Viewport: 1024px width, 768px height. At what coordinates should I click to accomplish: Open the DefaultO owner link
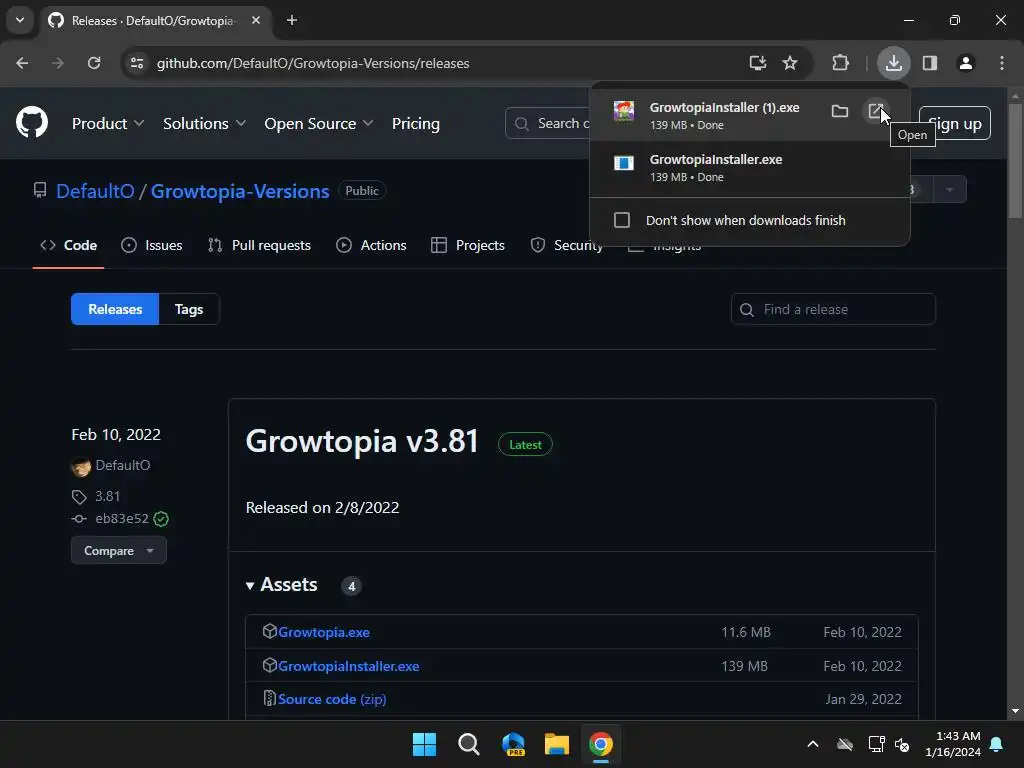coord(95,191)
